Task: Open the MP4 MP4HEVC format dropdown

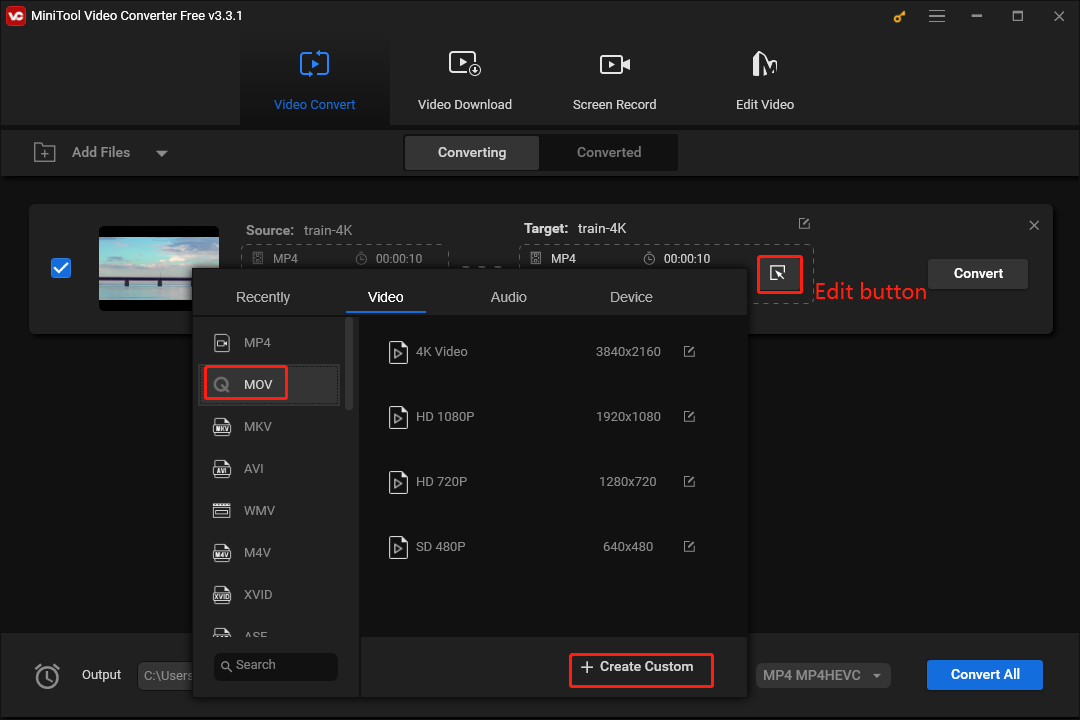Action: point(822,675)
